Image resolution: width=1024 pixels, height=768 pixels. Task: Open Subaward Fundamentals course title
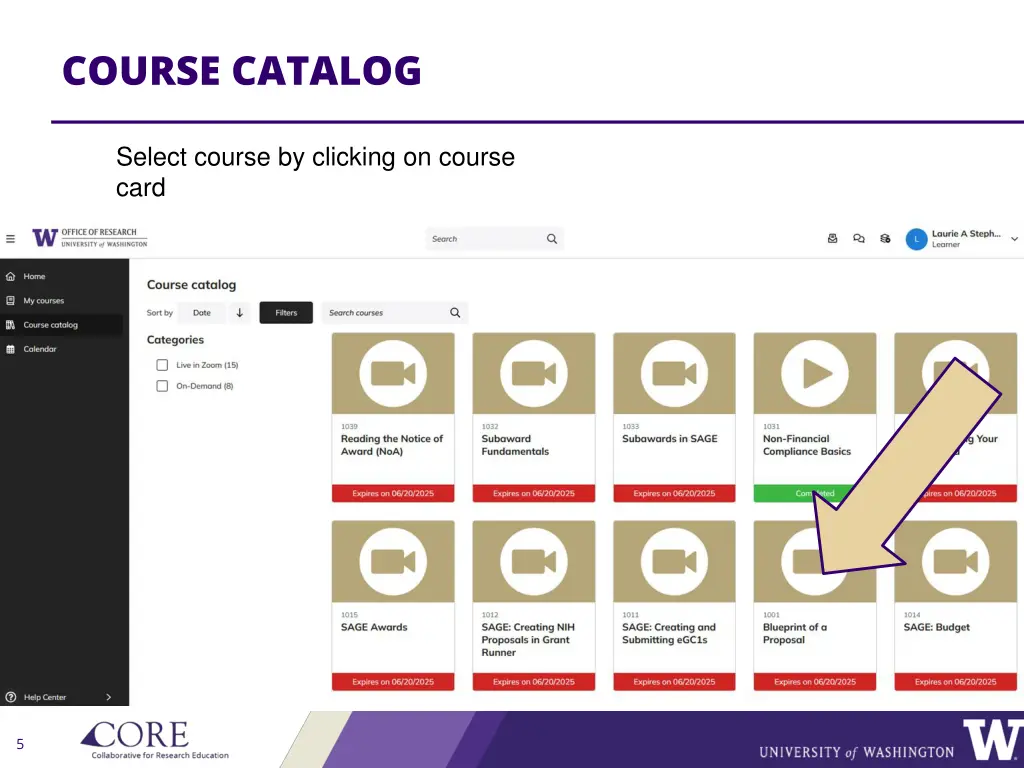click(x=515, y=445)
